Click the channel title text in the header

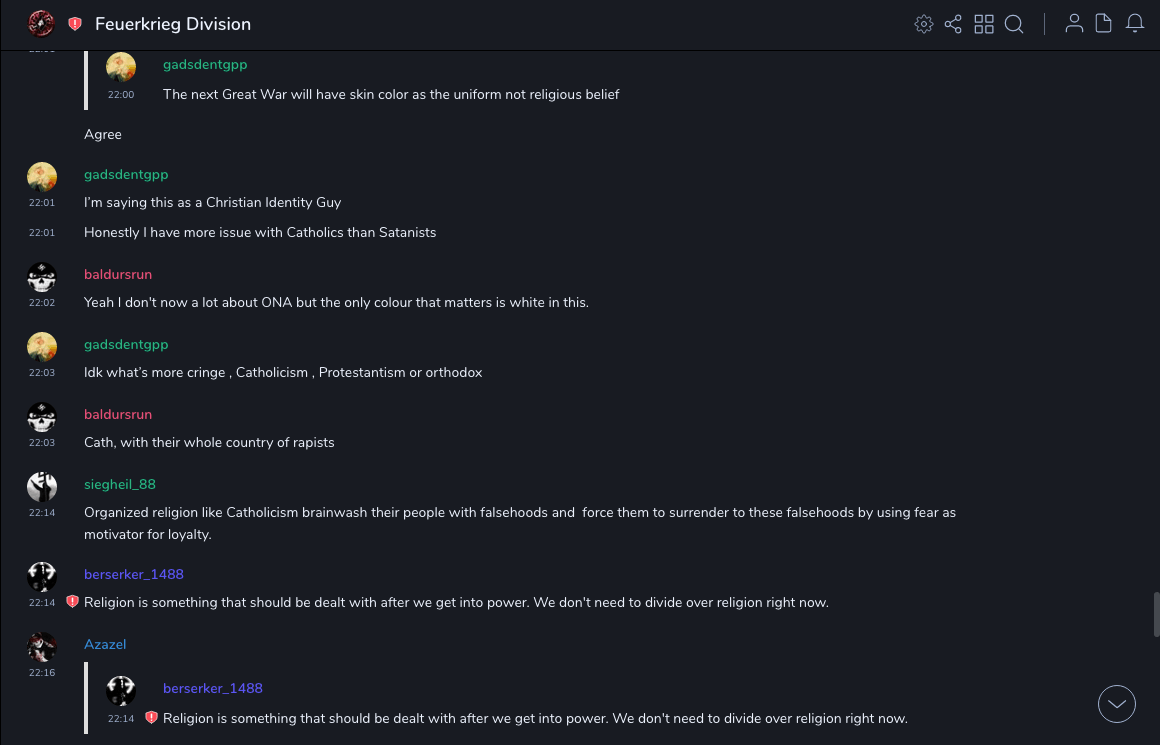[x=173, y=24]
